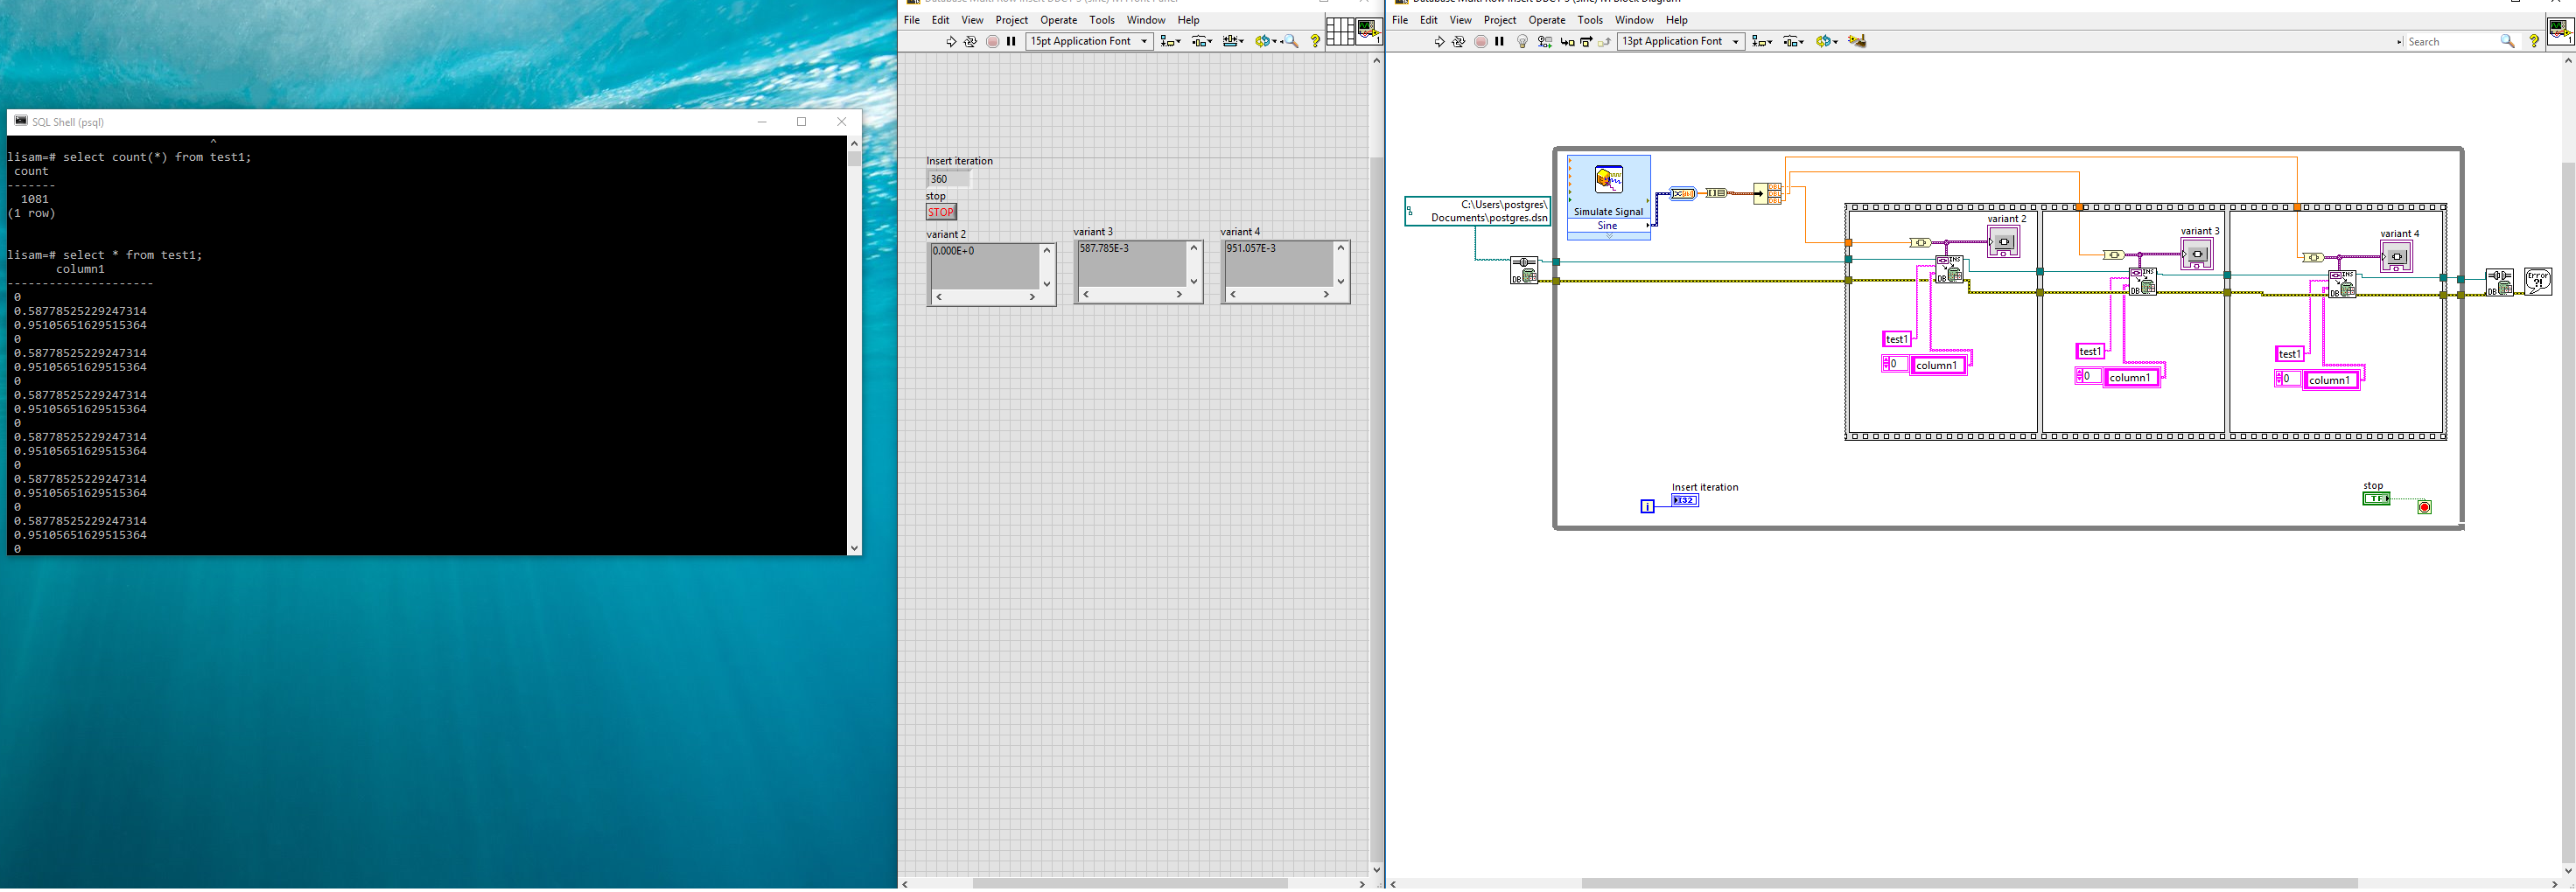
Task: Click the variant 2 indicator terminal
Action: [2004, 242]
